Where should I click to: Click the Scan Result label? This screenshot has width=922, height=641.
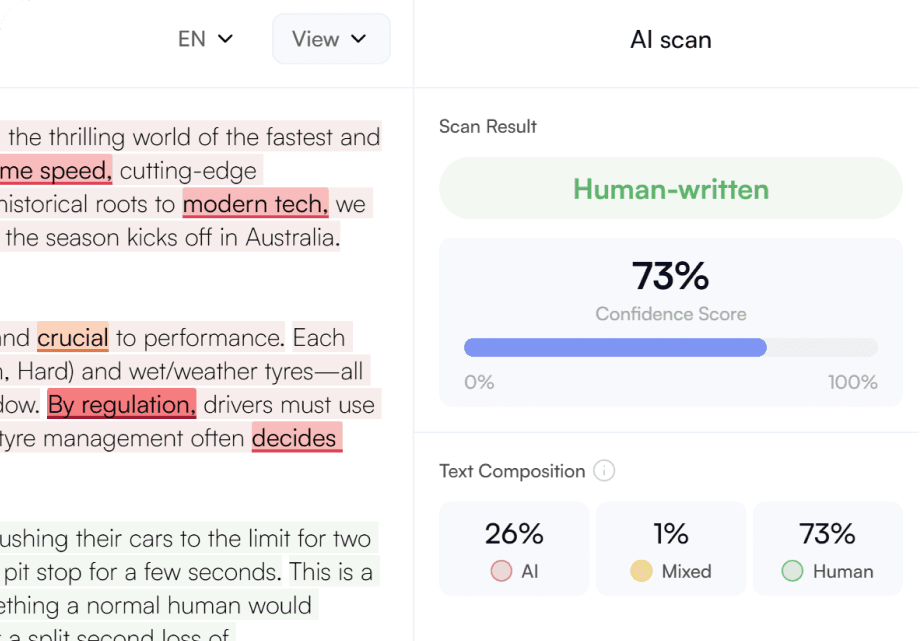click(488, 127)
